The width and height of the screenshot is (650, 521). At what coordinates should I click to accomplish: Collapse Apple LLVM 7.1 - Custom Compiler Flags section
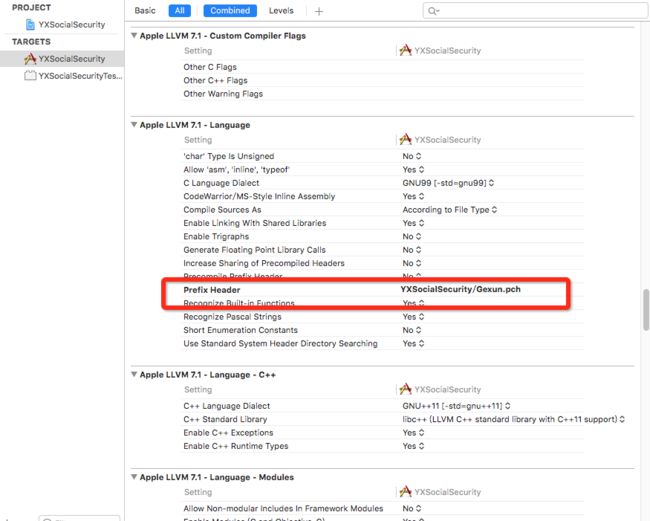tap(134, 36)
